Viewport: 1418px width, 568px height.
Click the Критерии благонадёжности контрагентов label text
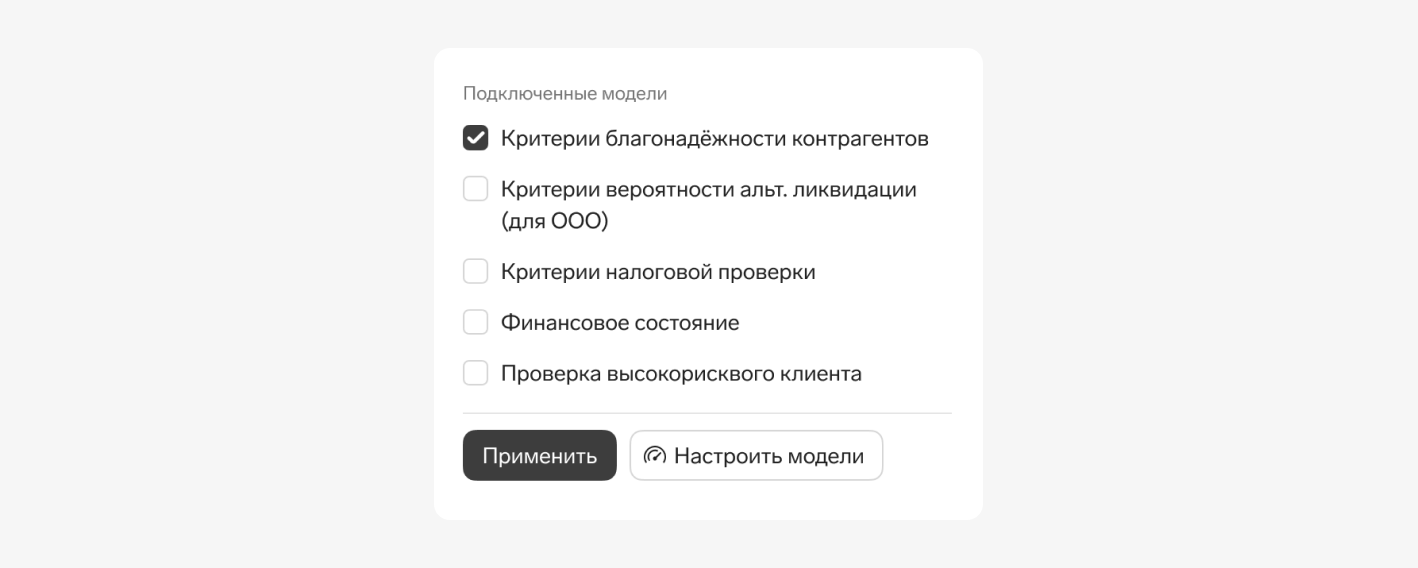click(714, 138)
